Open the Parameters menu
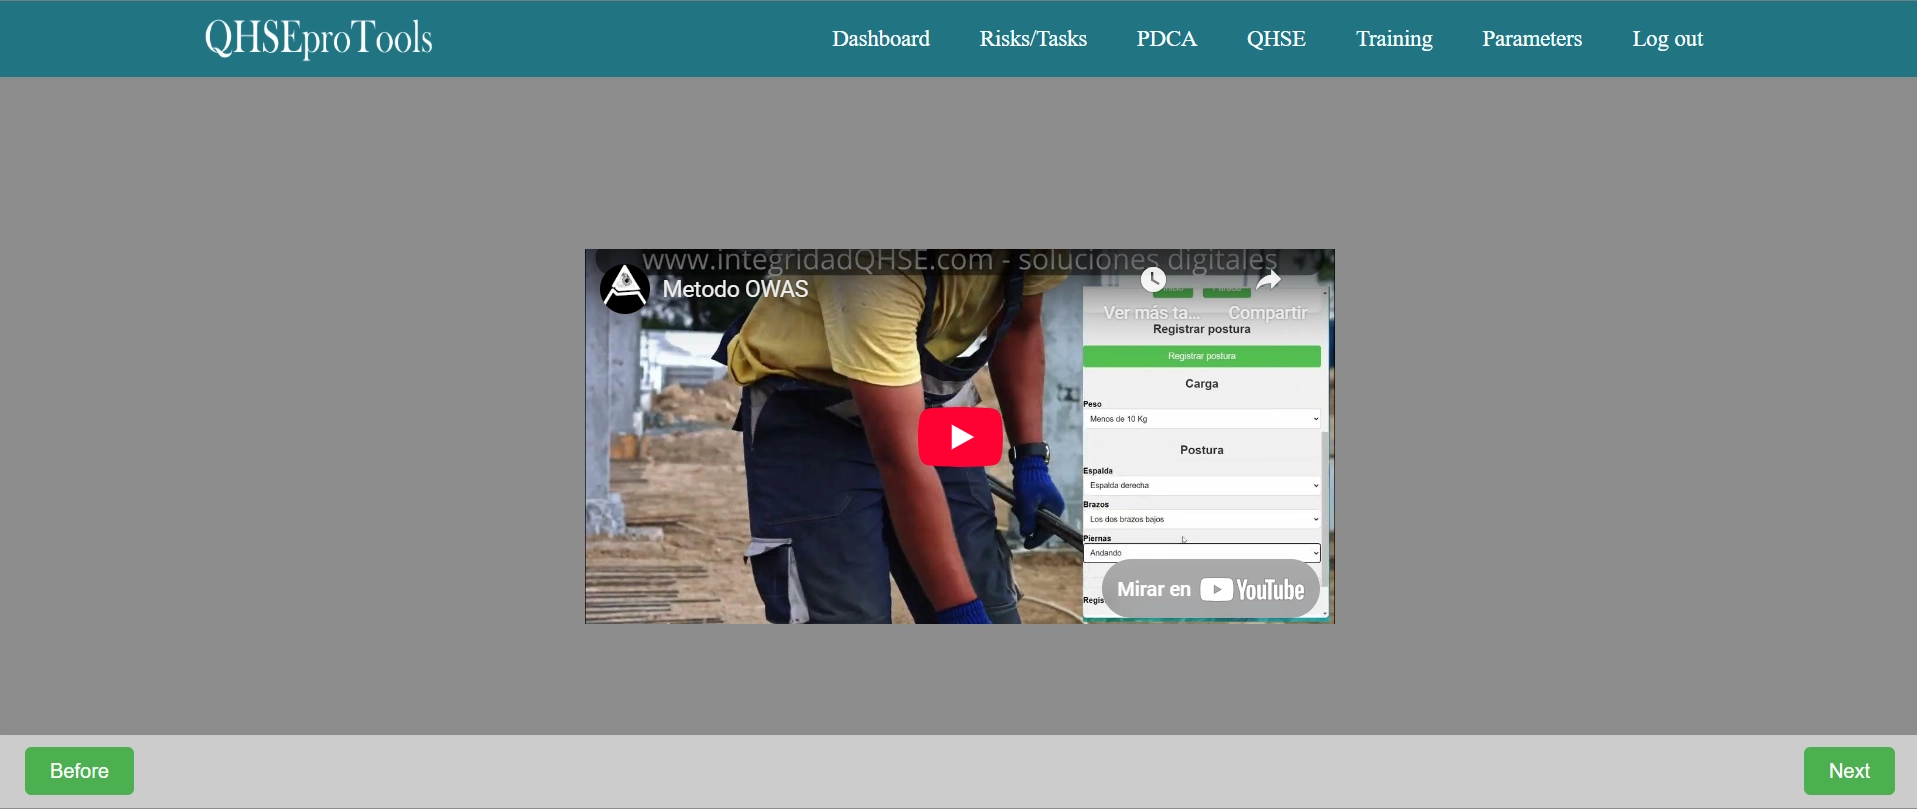 point(1531,39)
